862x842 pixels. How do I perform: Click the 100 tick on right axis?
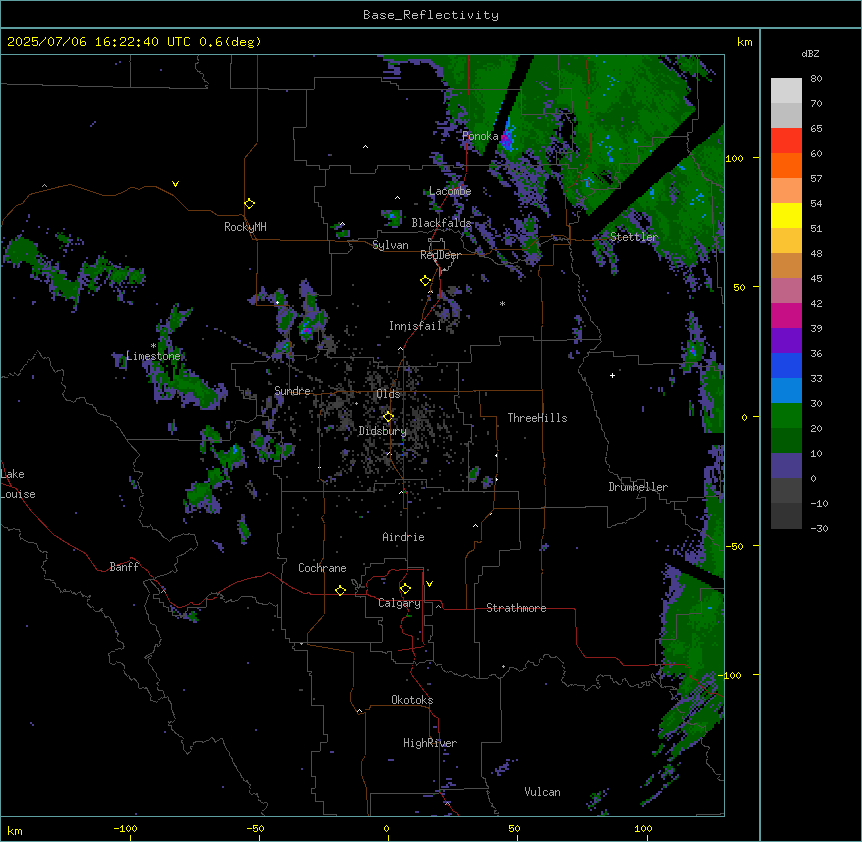[734, 158]
